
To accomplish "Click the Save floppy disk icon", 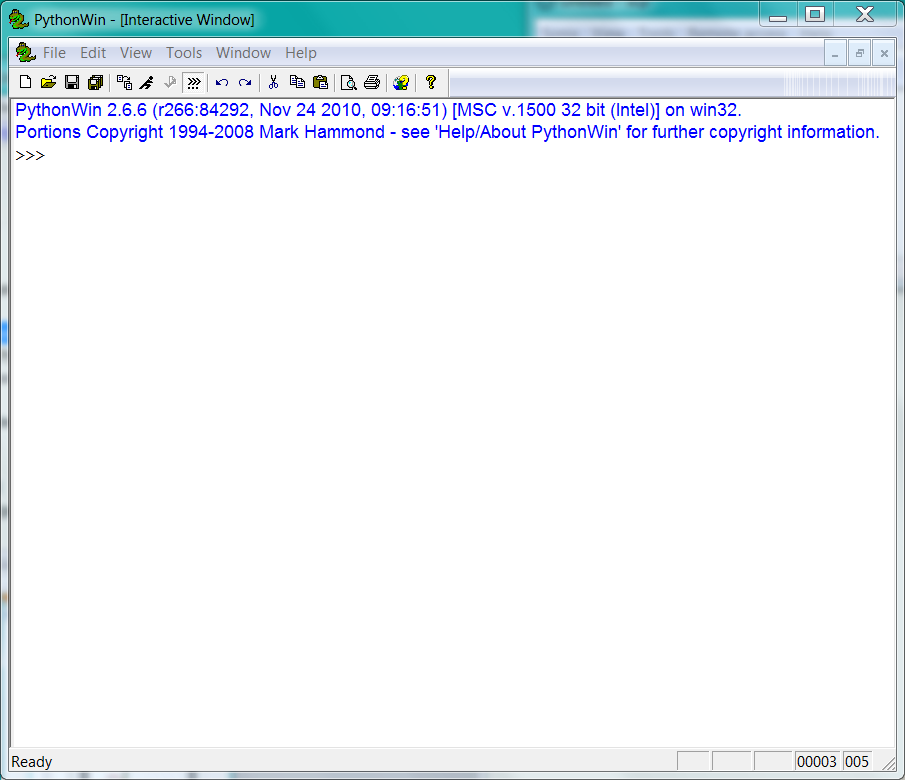I will (72, 82).
